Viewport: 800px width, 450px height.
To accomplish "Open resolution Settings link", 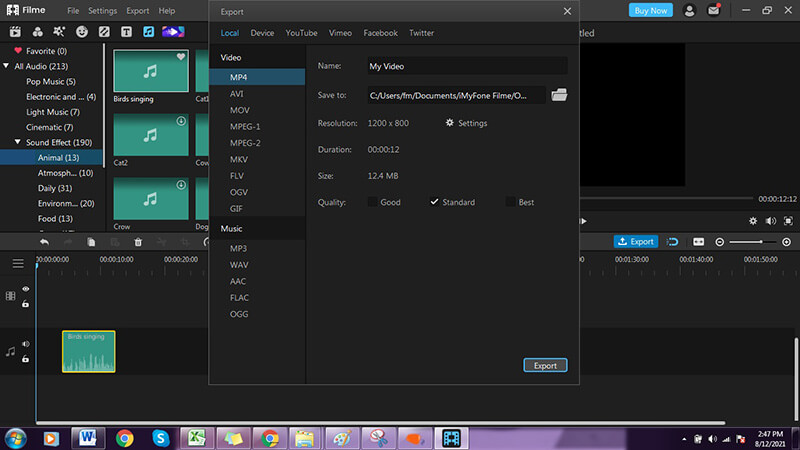I will tap(466, 123).
